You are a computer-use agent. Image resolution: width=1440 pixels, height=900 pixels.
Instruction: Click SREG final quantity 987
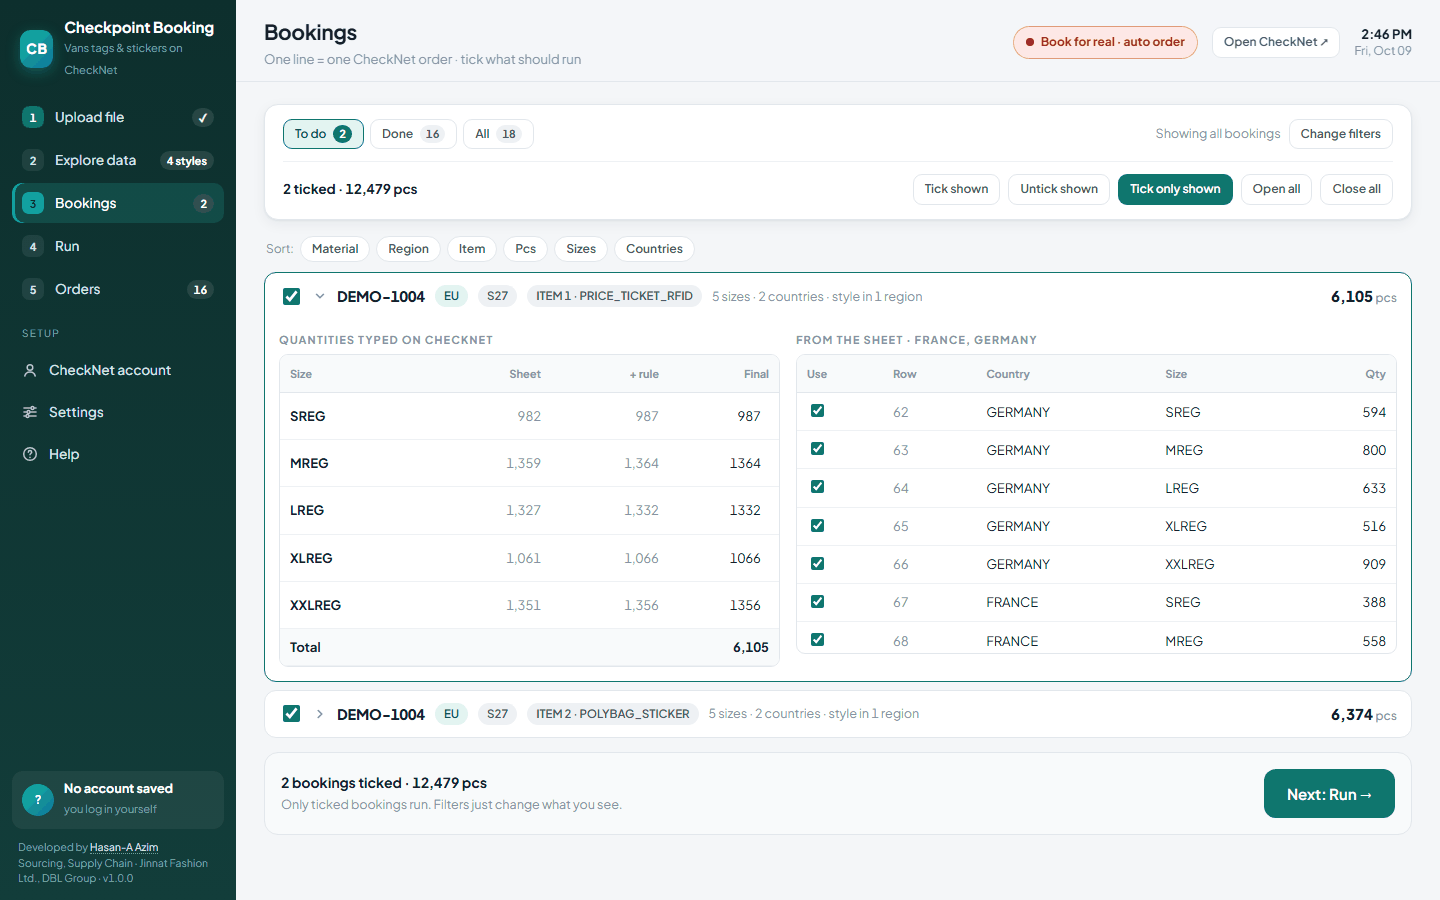click(x=749, y=416)
